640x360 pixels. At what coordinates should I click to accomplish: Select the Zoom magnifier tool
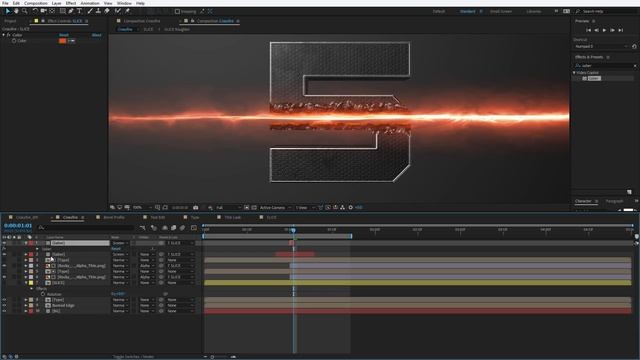pos(25,11)
